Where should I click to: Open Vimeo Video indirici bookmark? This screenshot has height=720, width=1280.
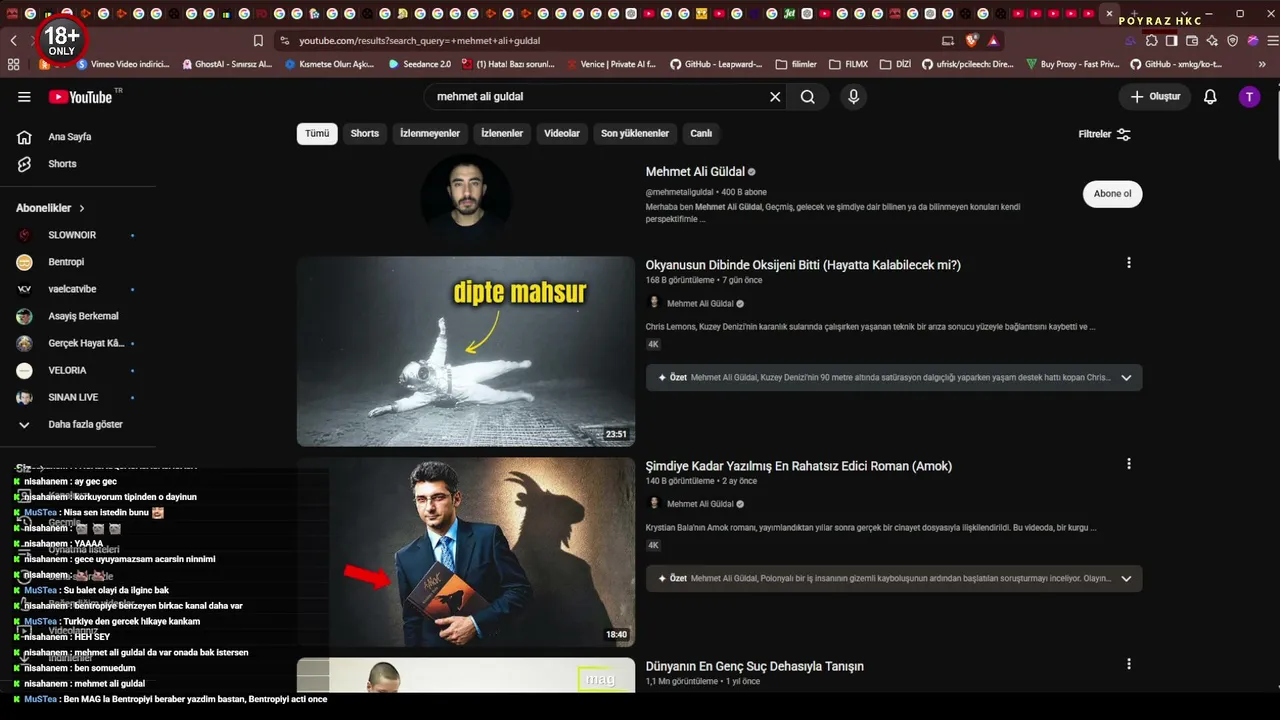(122, 64)
